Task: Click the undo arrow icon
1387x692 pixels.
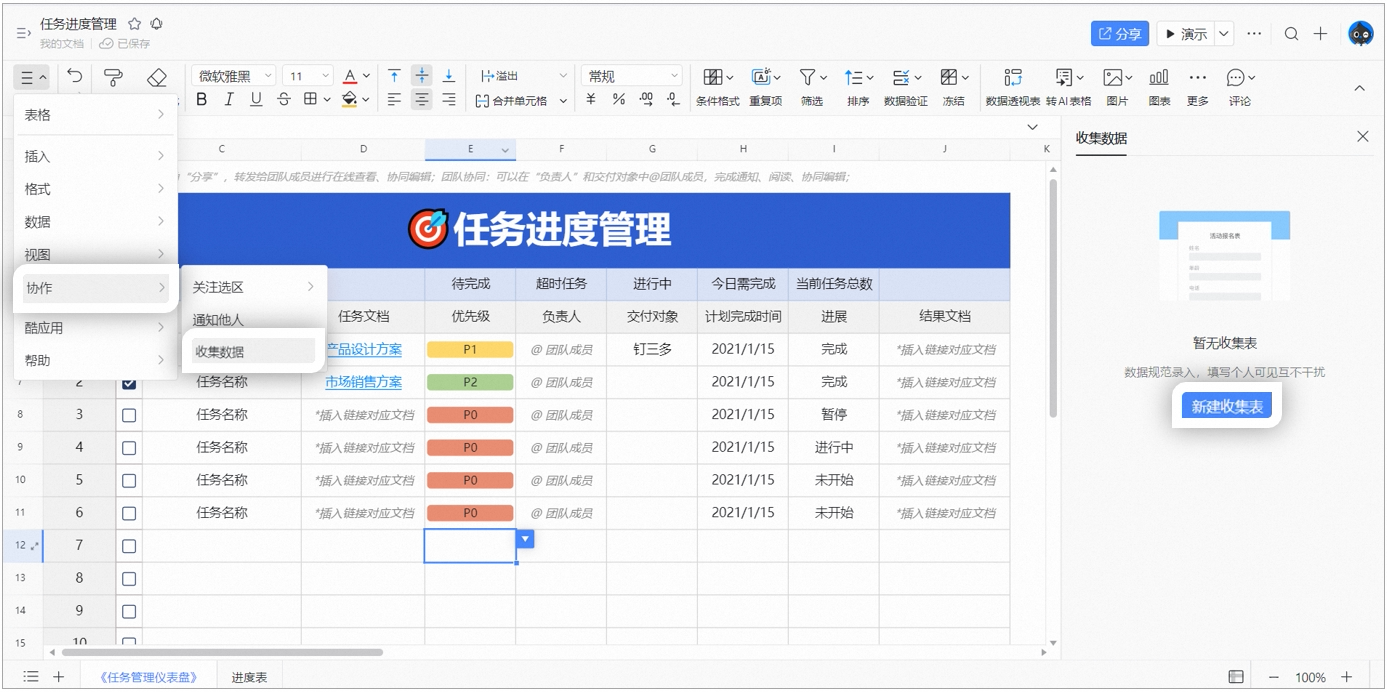Action: (x=75, y=77)
